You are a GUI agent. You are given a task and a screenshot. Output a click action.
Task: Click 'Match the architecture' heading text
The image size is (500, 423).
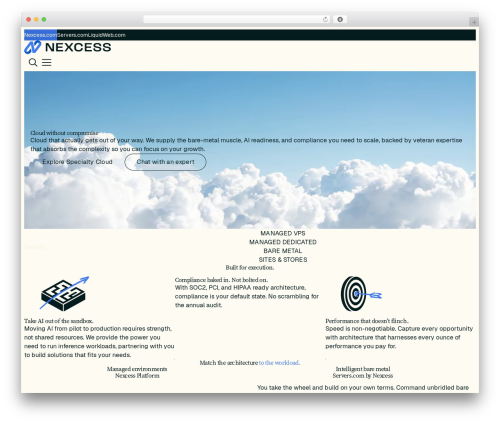(x=229, y=363)
